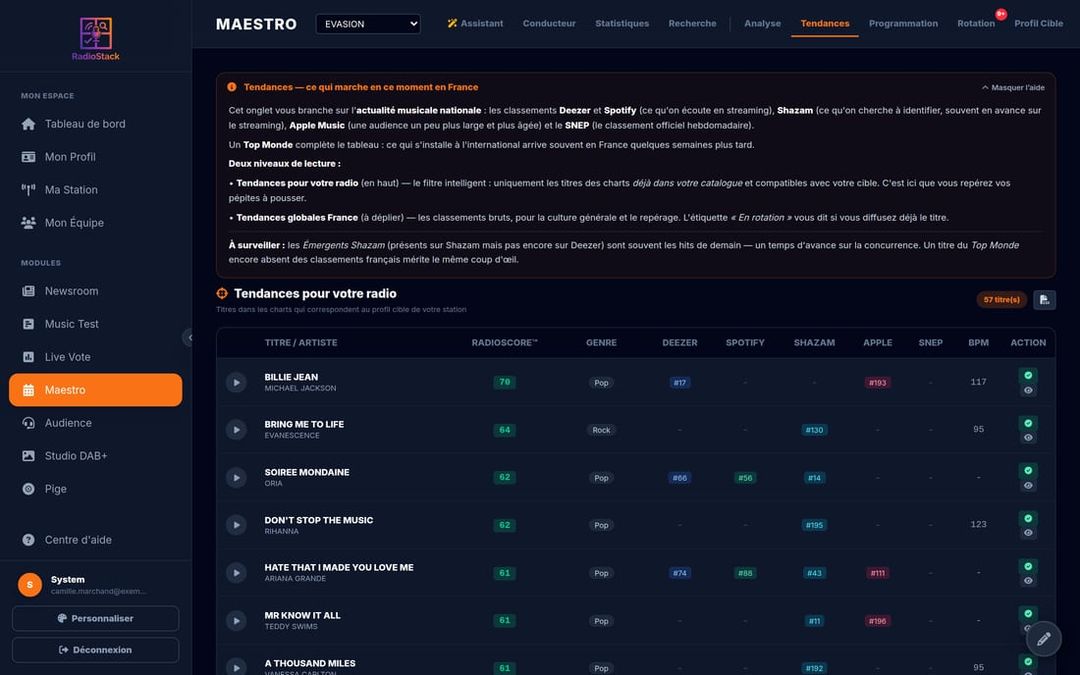The height and width of the screenshot is (675, 1080).
Task: Click Rock genre tag for Evanescence
Action: 601,430
